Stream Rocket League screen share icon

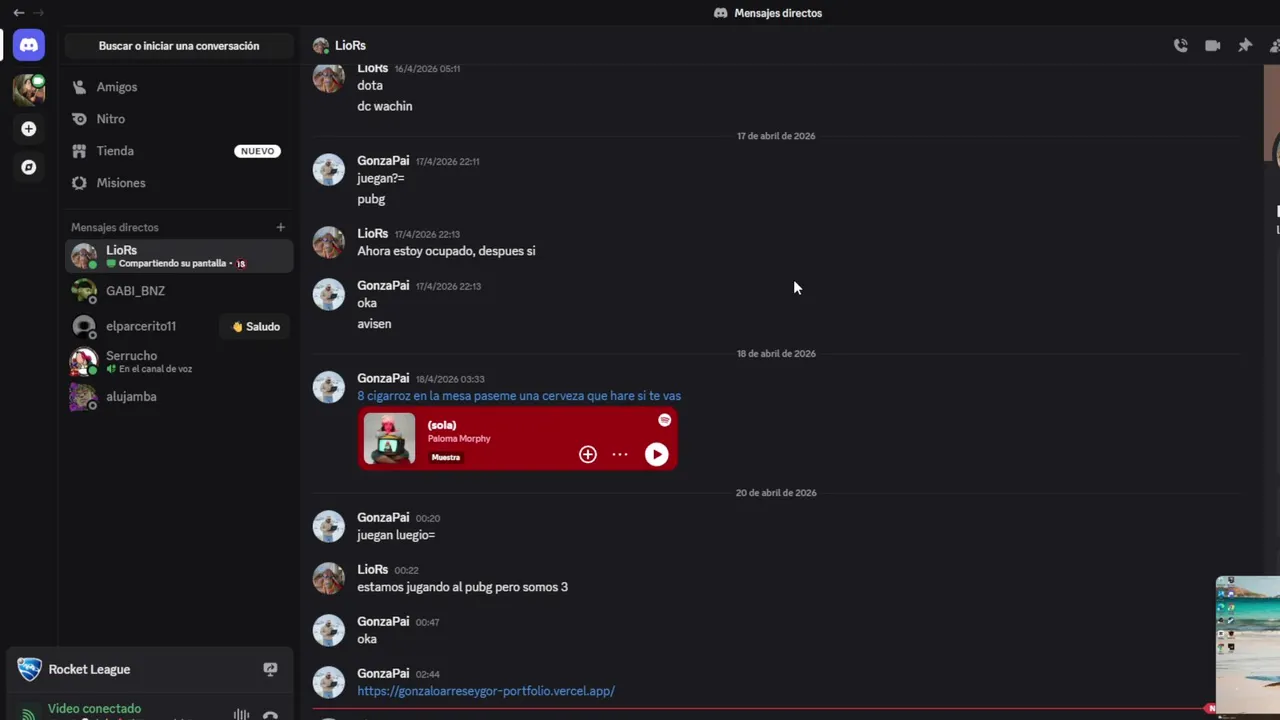[x=270, y=669]
